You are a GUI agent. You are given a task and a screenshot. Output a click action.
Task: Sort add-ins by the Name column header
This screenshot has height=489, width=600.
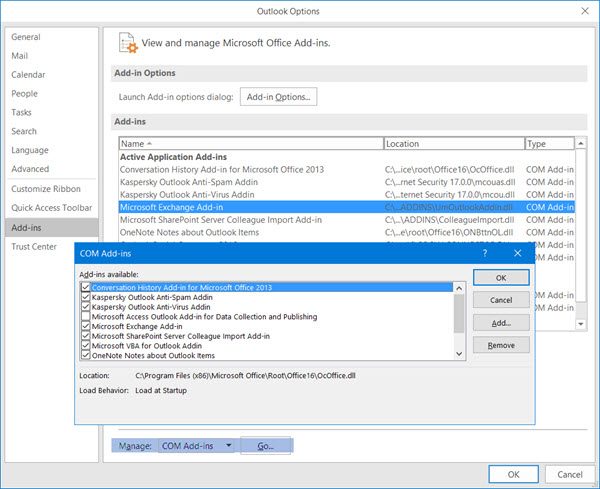click(x=250, y=144)
